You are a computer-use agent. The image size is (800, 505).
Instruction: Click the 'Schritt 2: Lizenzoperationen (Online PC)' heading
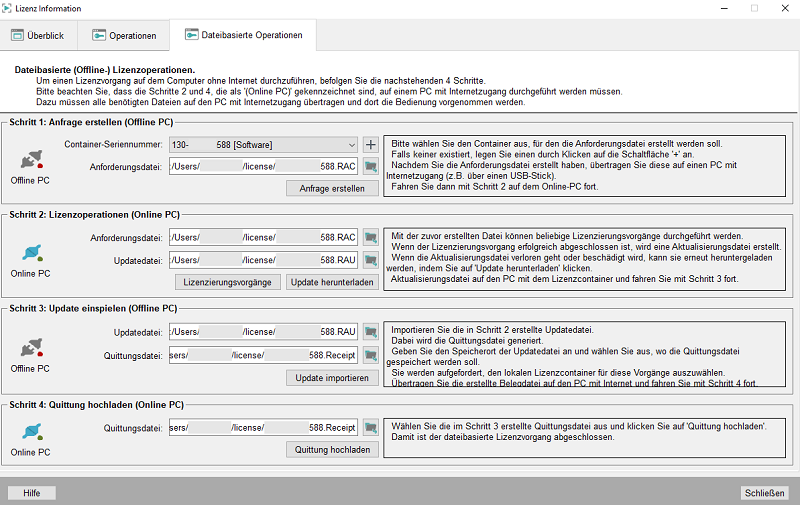pos(94,215)
